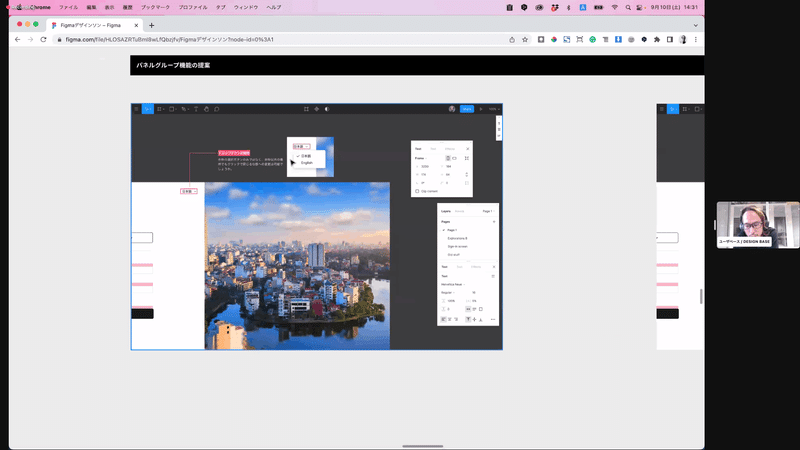
Task: Click the font size field showing 16
Action: pyautogui.click(x=474, y=293)
